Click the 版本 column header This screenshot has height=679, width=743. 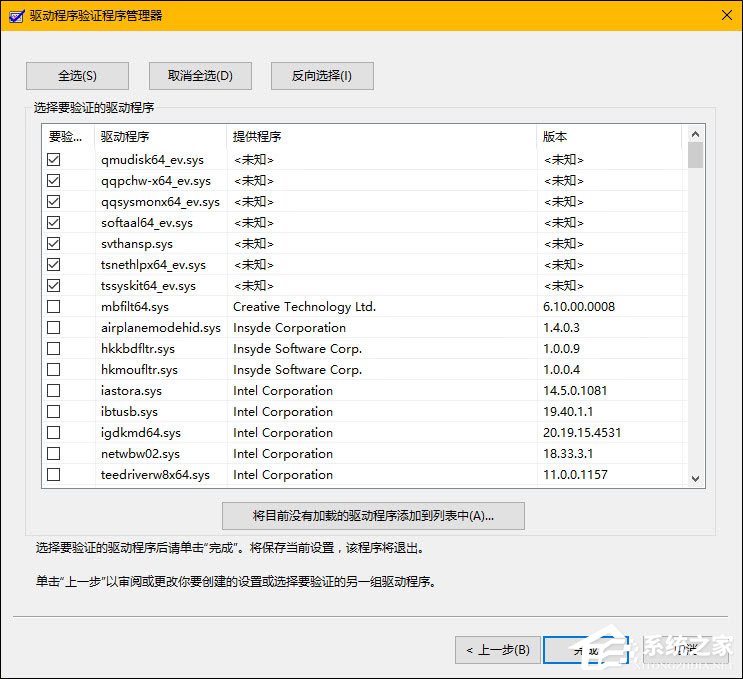(x=608, y=137)
